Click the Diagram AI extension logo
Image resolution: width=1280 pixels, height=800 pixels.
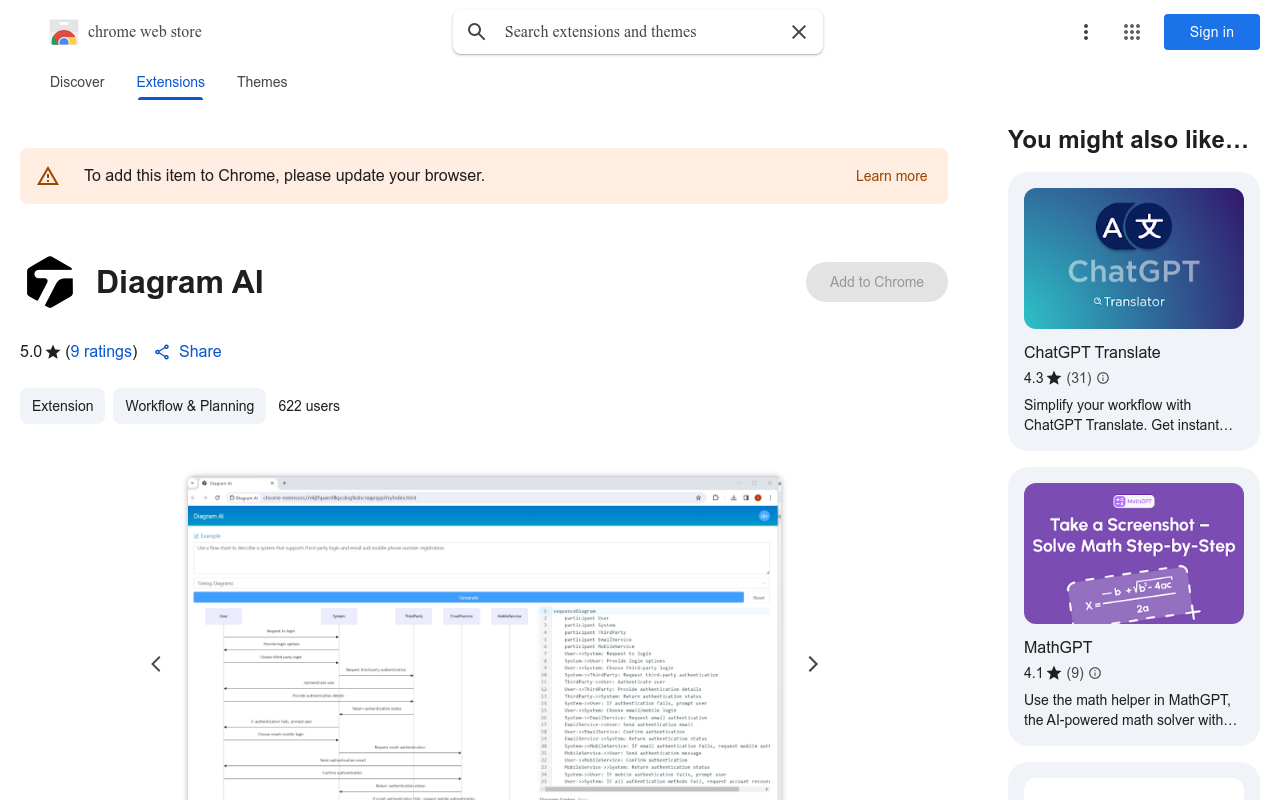[50, 282]
